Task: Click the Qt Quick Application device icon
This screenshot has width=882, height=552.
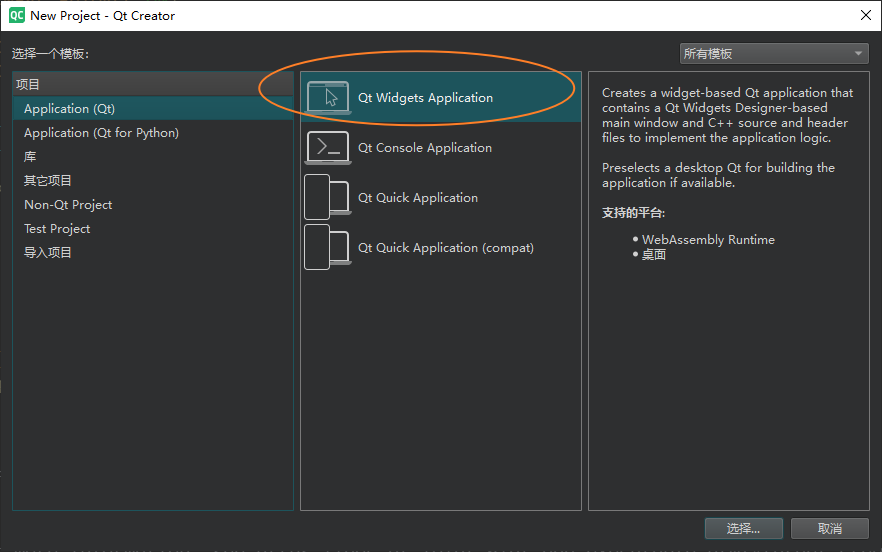Action: click(328, 198)
